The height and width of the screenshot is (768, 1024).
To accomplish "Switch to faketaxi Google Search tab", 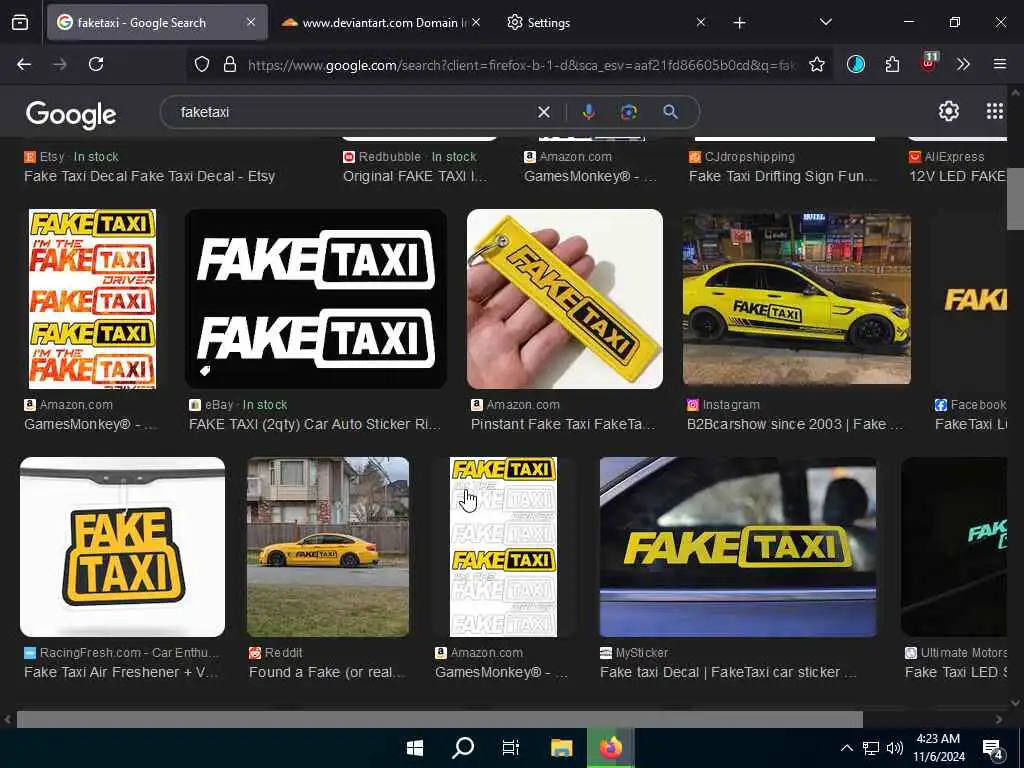I will coord(157,23).
